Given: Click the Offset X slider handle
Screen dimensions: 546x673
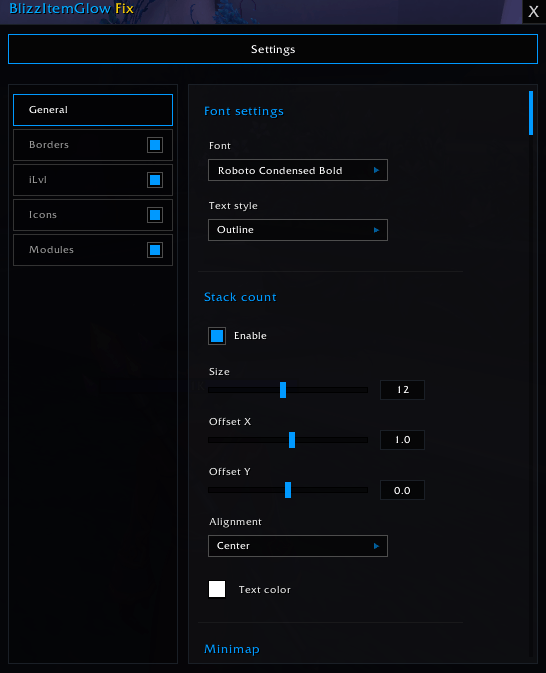Looking at the screenshot, I should [x=292, y=440].
